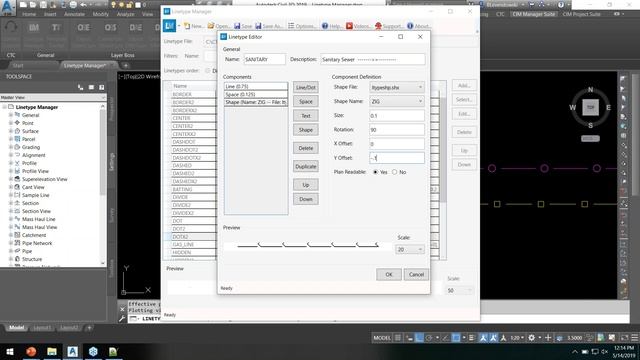Select the Space (0.125) component
This screenshot has height=360, width=640.
point(256,94)
